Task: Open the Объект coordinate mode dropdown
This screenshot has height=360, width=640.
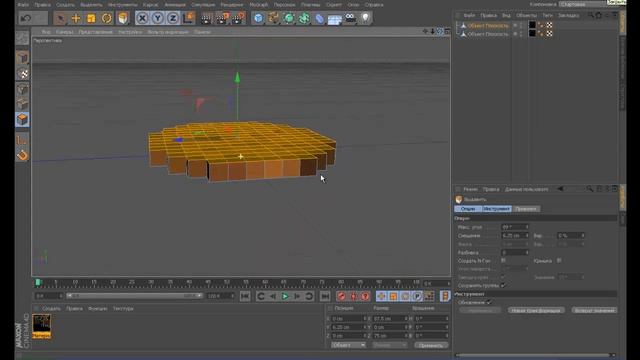Action: tap(348, 345)
